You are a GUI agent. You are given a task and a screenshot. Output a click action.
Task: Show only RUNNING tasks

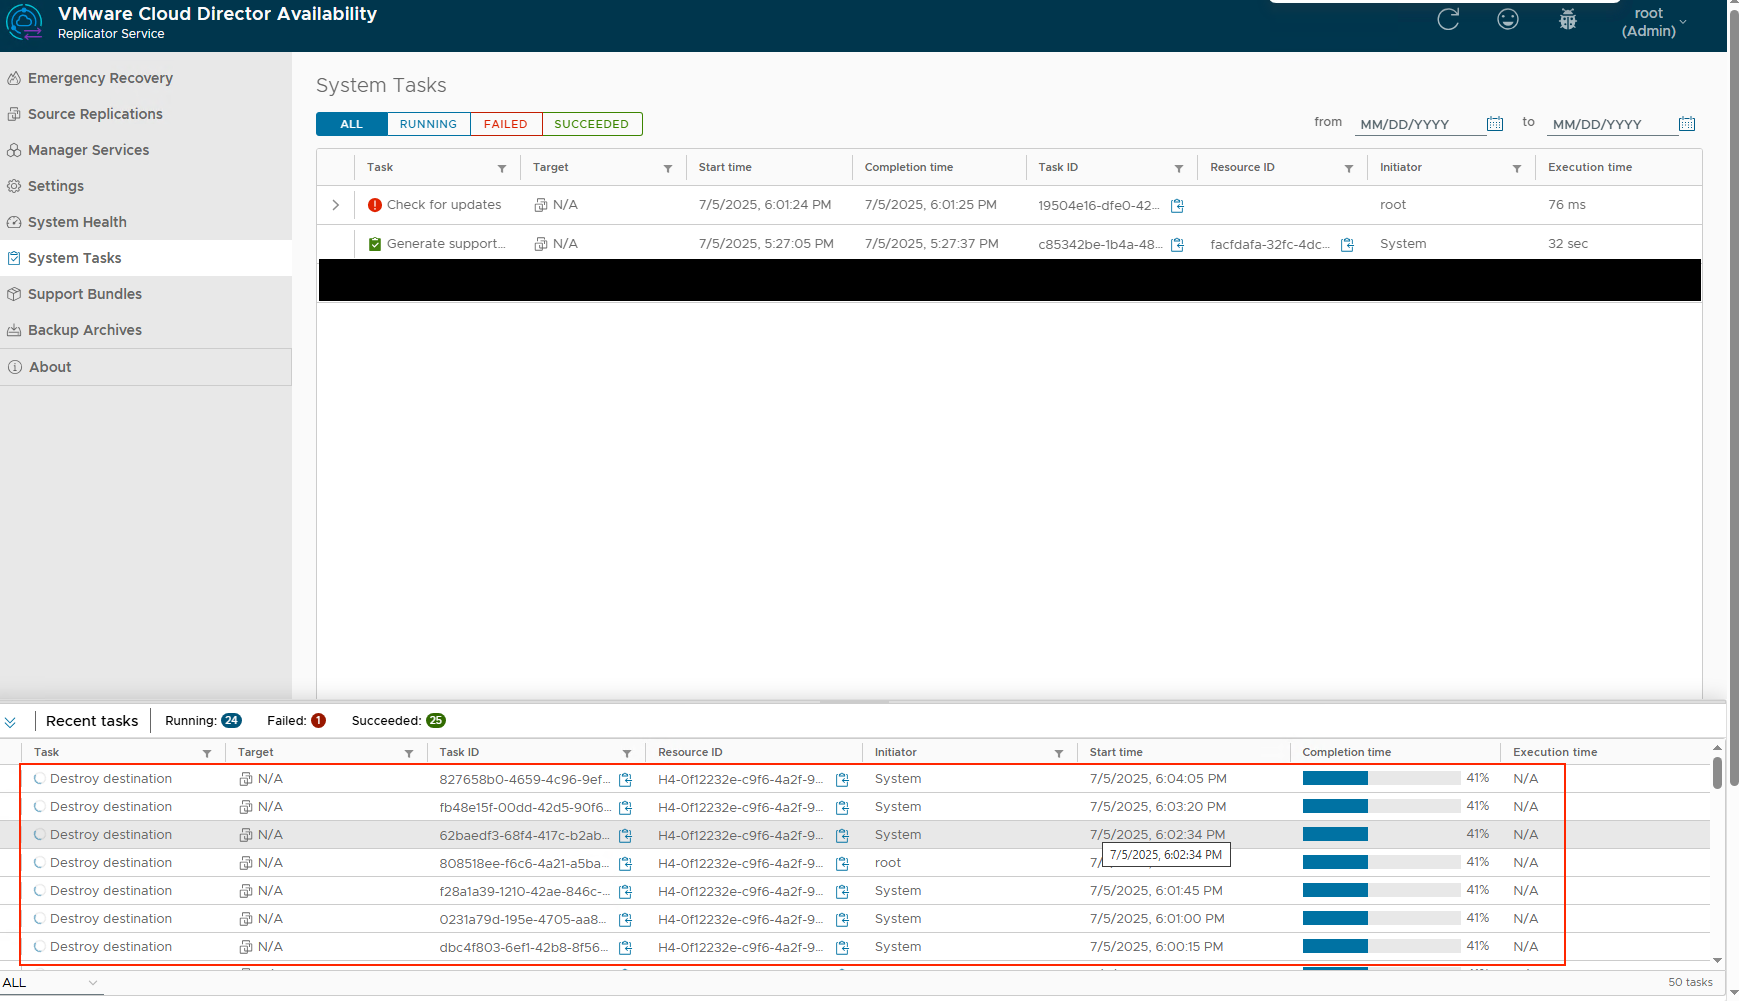point(428,124)
